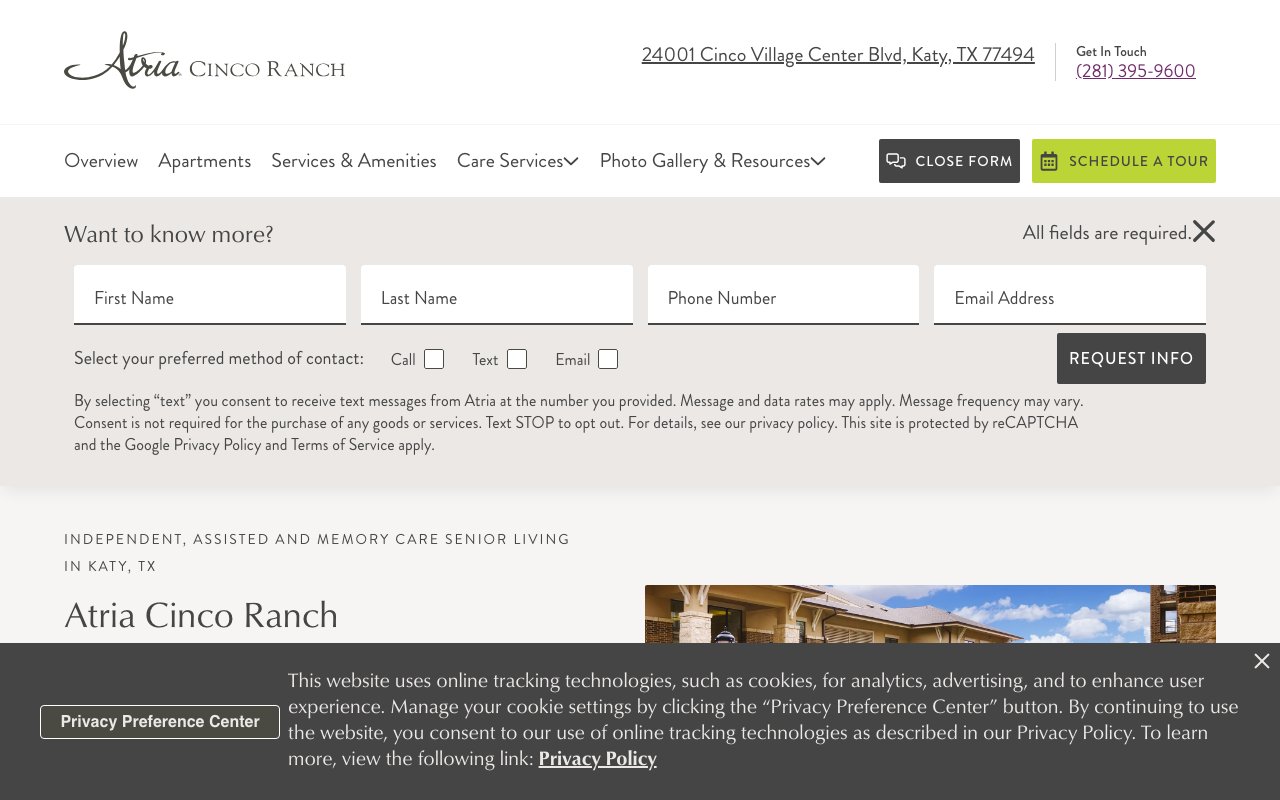
Task: Select the 'Atria Cinco Ranch' heading
Action: (201, 615)
